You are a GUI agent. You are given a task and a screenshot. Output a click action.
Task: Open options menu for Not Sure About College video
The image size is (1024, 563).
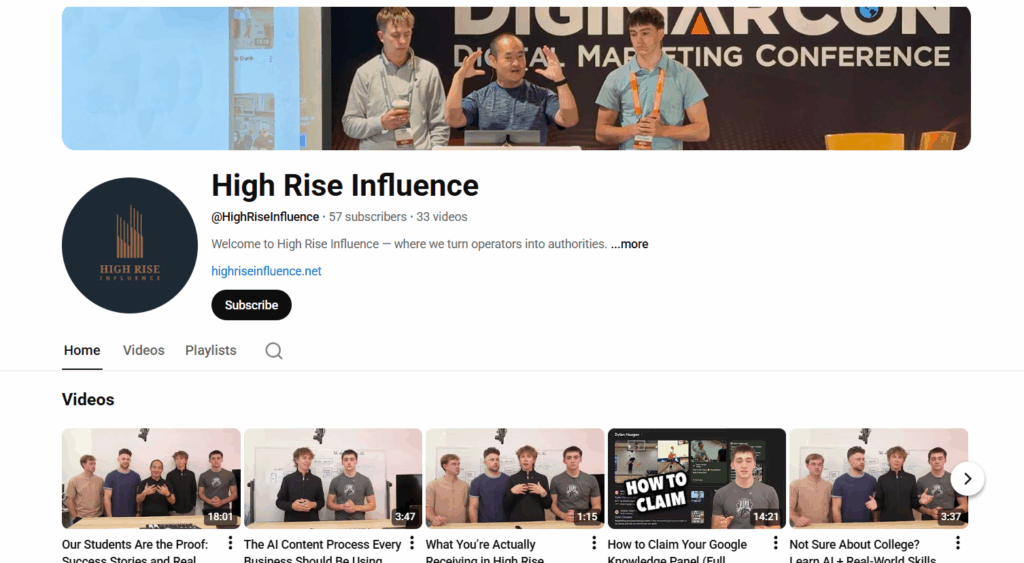click(x=957, y=543)
